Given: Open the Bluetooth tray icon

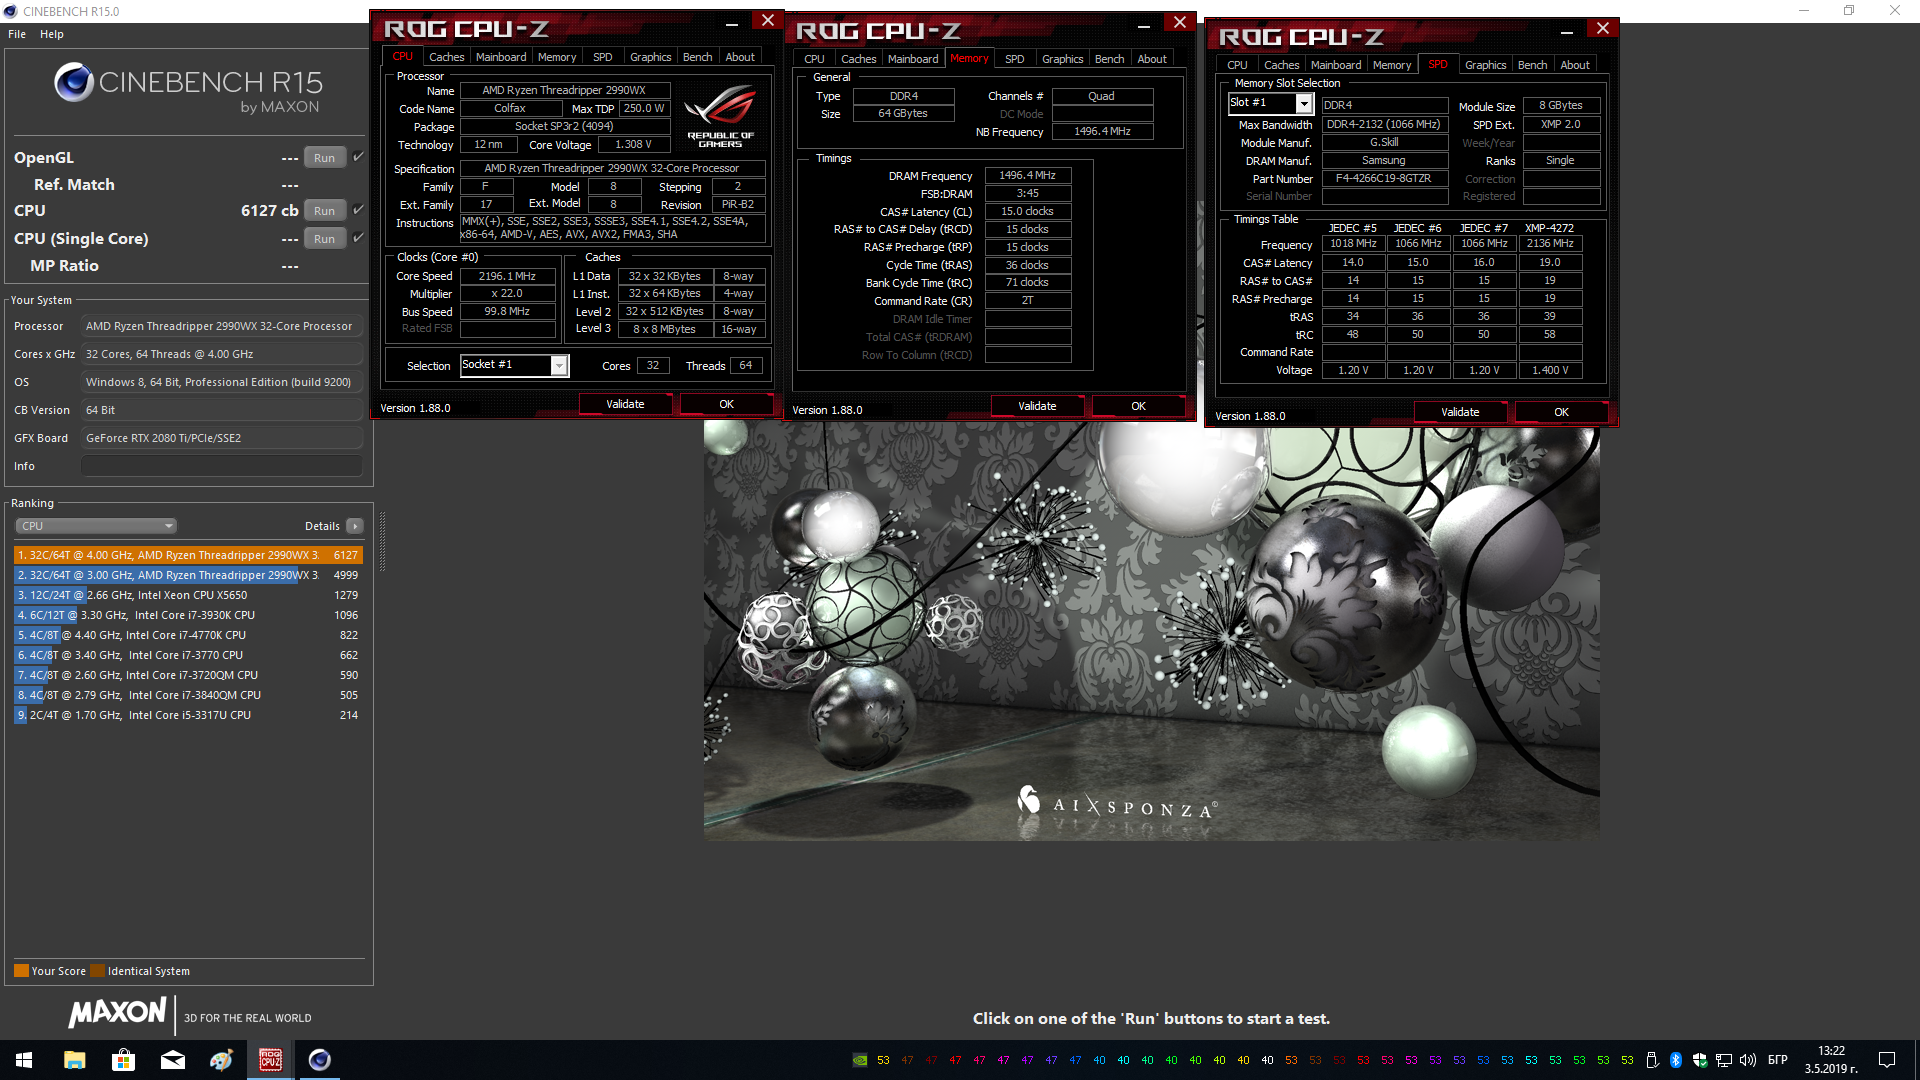Looking at the screenshot, I should coord(1676,1060).
